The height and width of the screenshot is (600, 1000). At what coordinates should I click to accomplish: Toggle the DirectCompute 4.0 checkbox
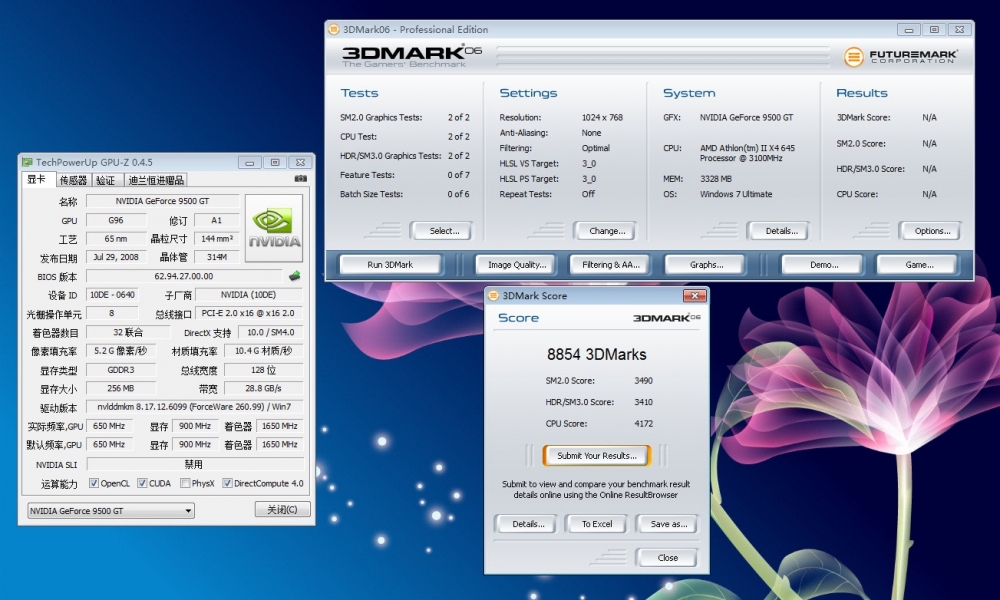pos(227,483)
